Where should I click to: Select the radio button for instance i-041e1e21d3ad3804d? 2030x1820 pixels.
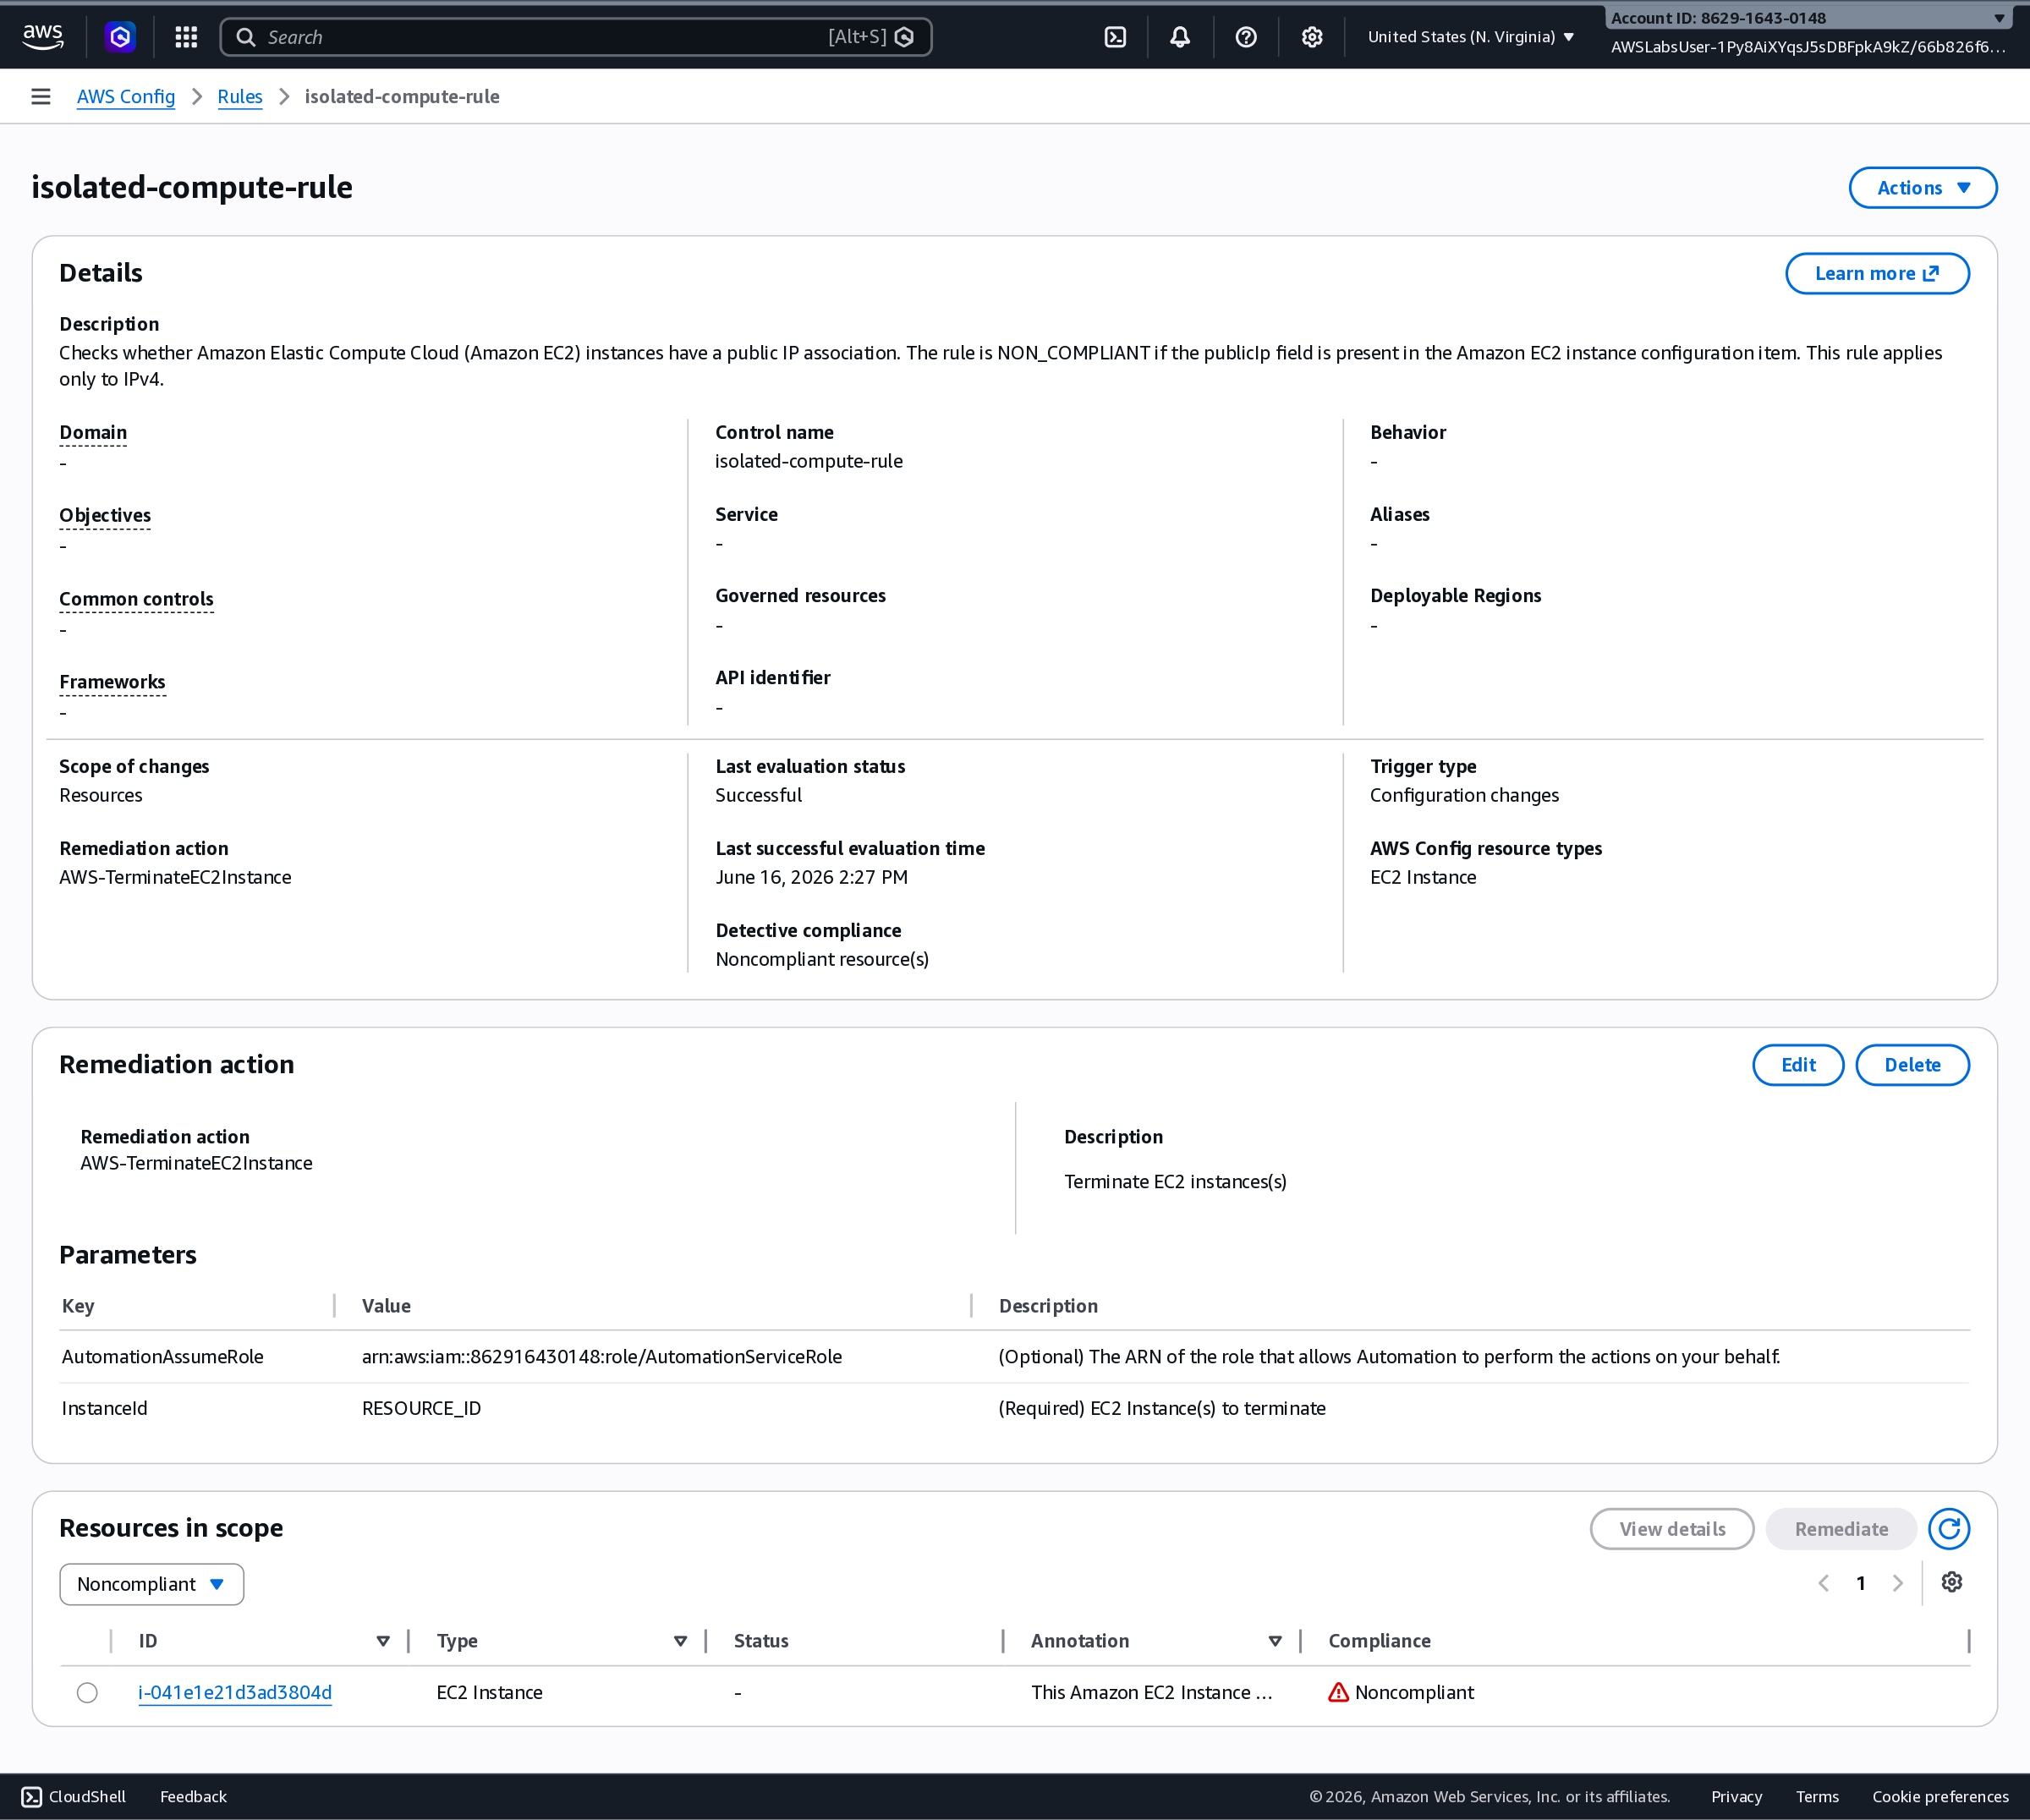tap(87, 1692)
